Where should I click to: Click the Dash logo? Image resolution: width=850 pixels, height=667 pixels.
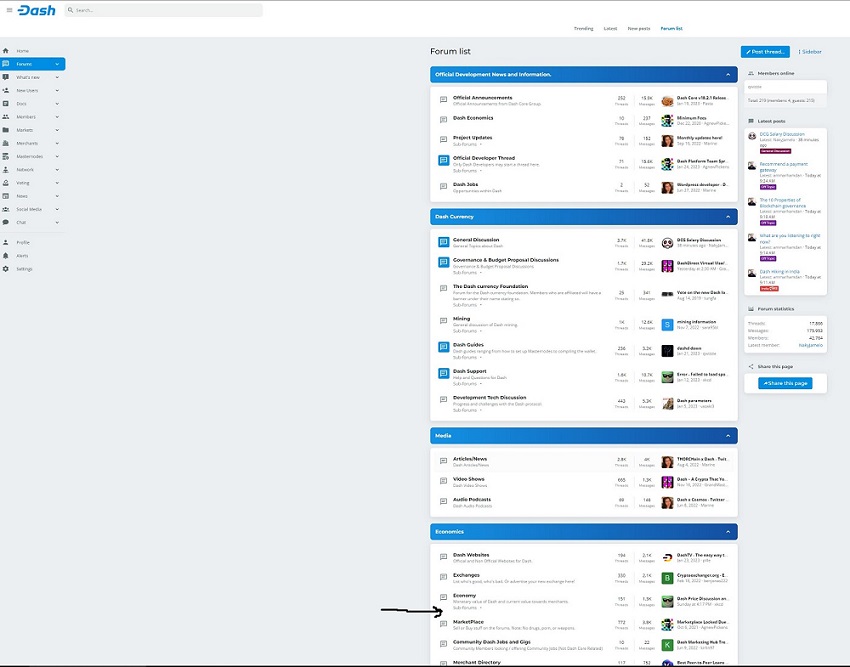pos(36,10)
